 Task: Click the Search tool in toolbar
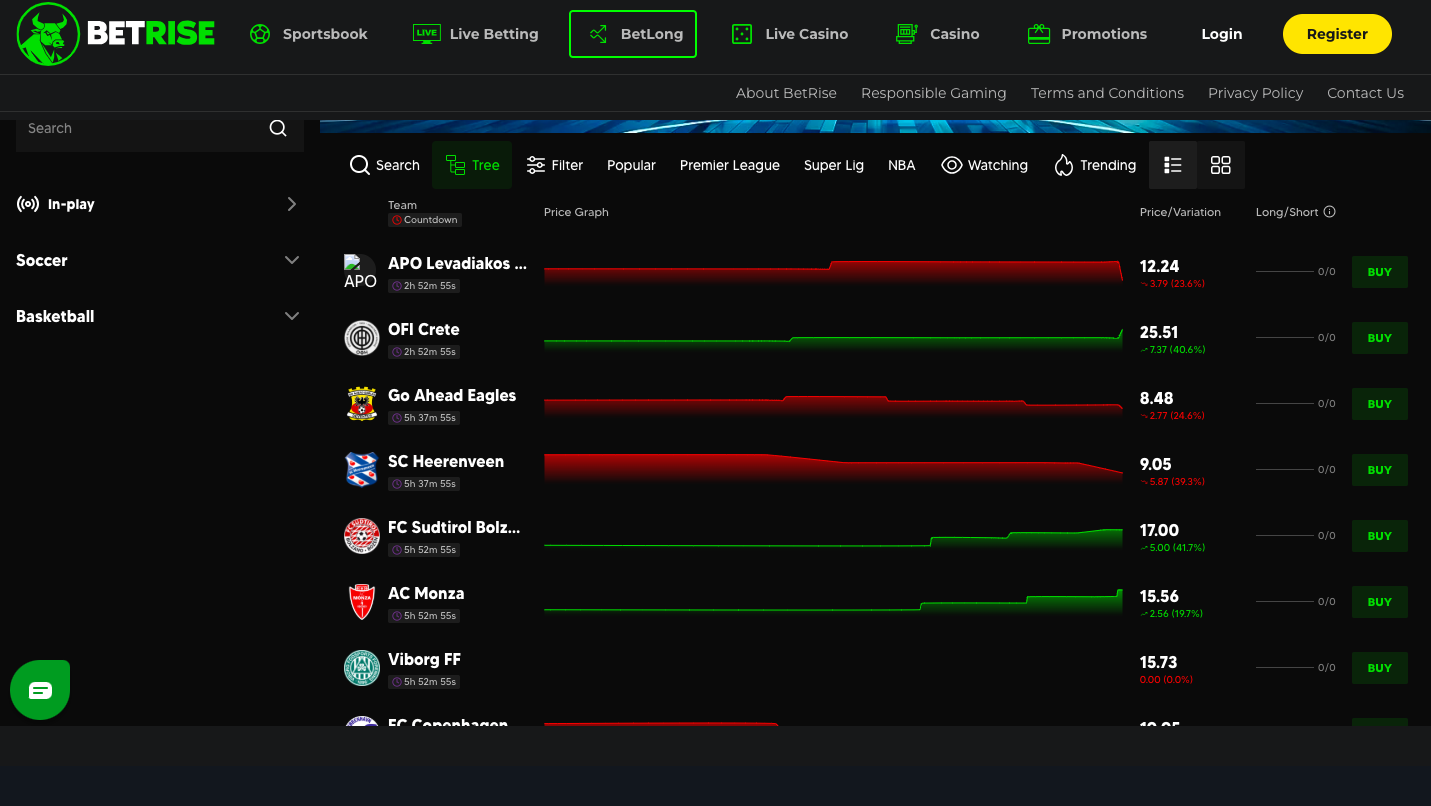384,165
